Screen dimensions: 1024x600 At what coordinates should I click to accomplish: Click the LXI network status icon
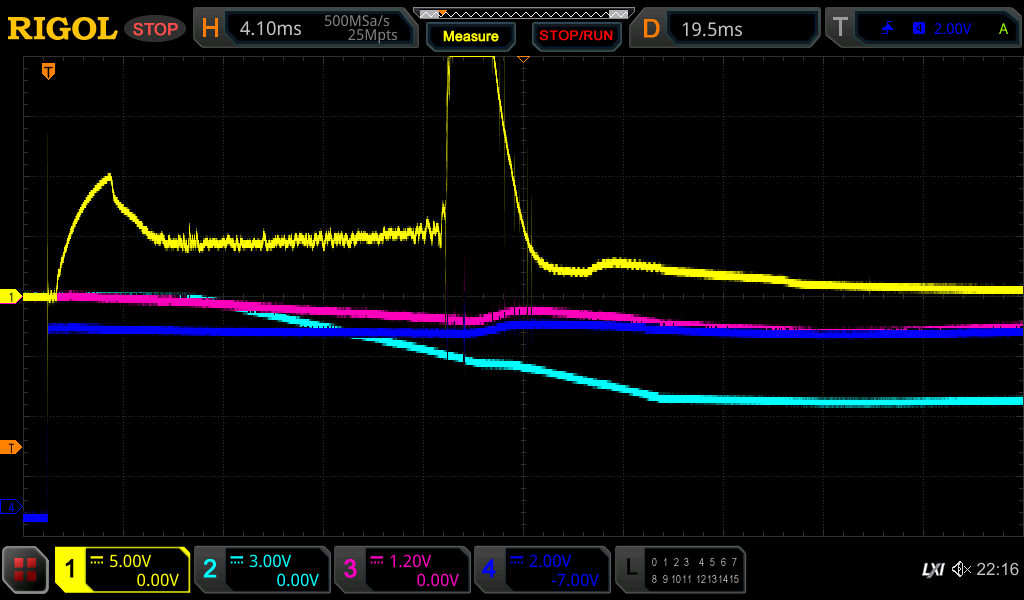pos(932,570)
